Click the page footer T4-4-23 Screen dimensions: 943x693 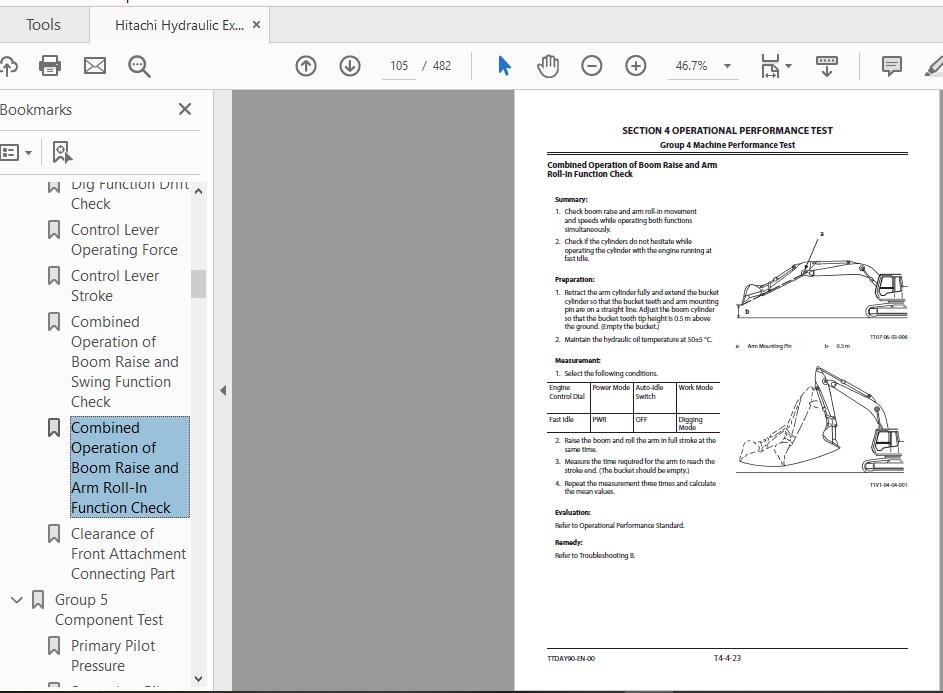727,658
